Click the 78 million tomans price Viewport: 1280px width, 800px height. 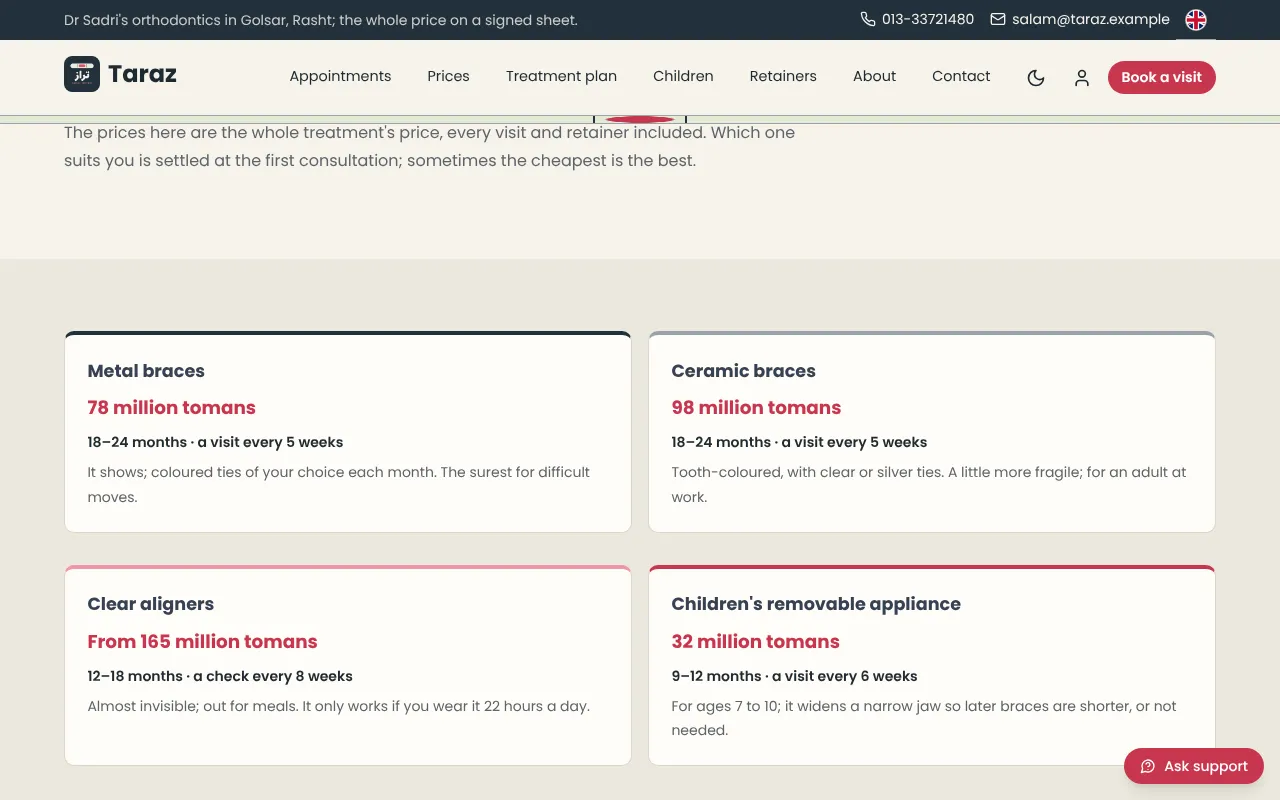[172, 408]
